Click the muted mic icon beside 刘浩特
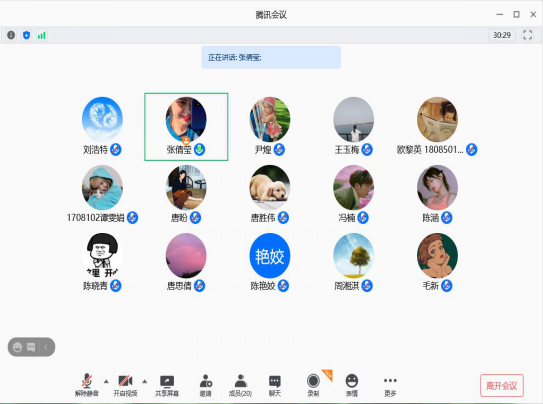543x404 pixels. [x=116, y=150]
